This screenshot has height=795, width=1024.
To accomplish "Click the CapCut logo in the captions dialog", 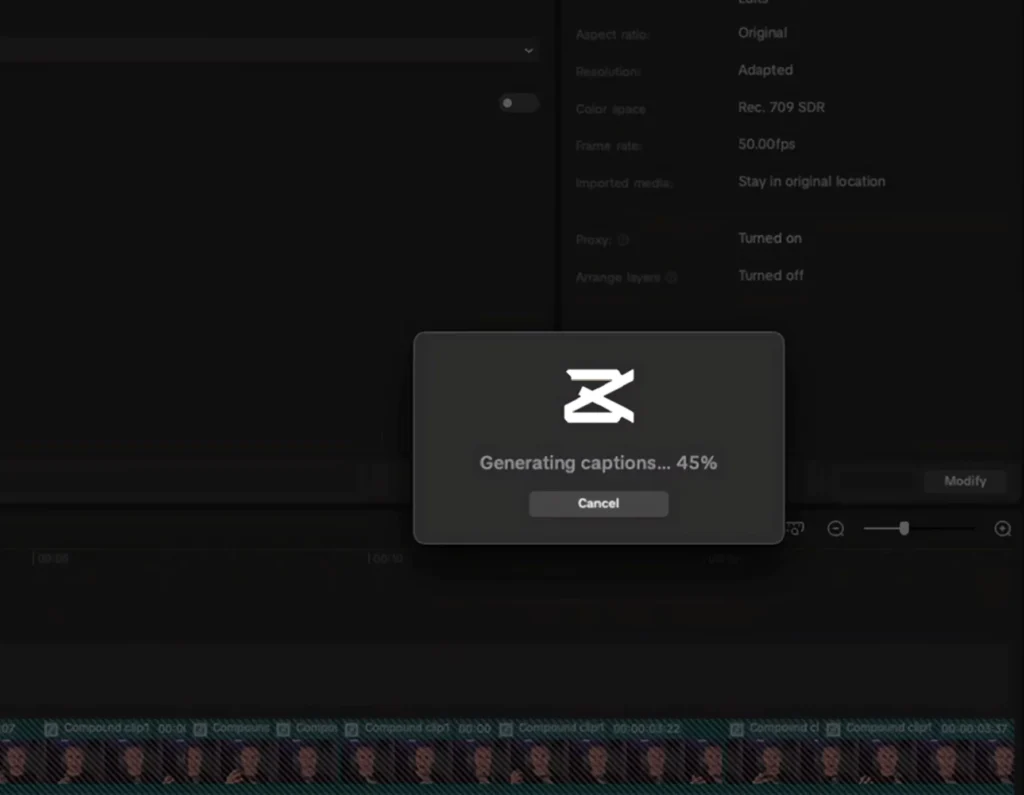I will coord(598,395).
